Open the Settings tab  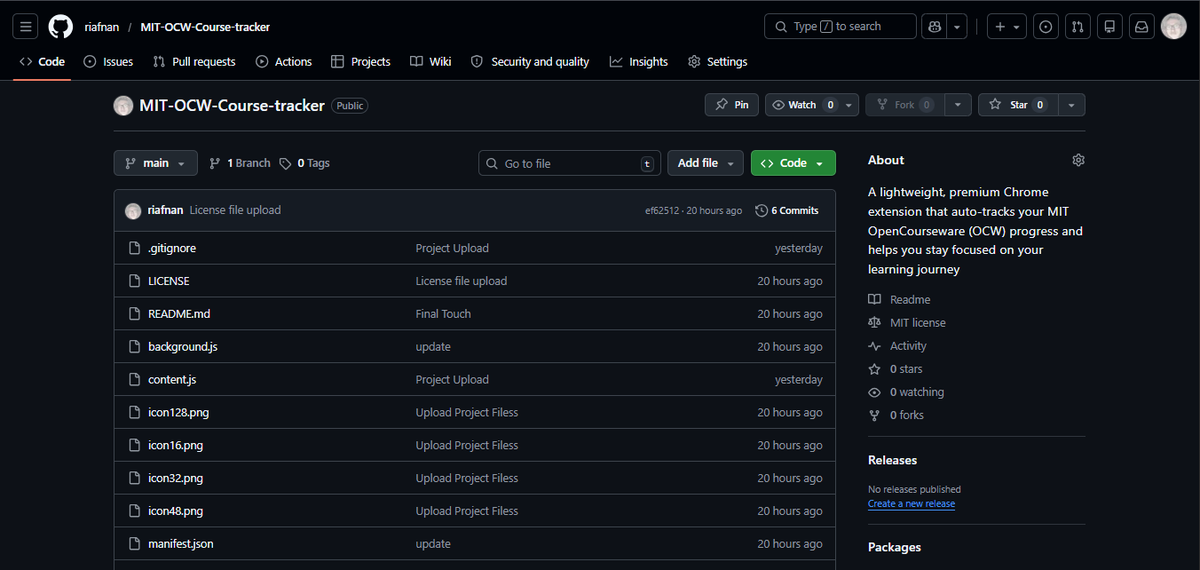point(718,62)
